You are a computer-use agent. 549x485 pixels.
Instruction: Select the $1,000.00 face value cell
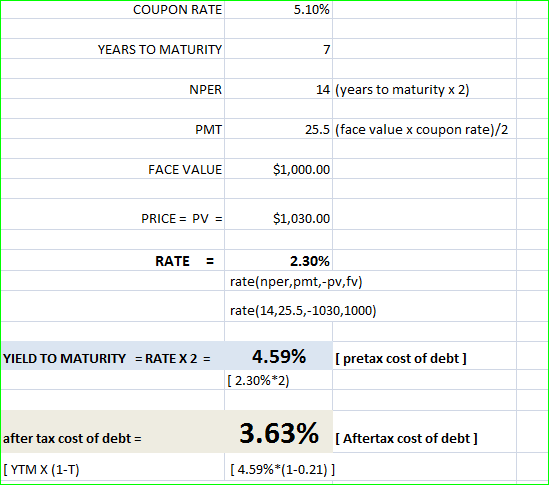[x=301, y=169]
